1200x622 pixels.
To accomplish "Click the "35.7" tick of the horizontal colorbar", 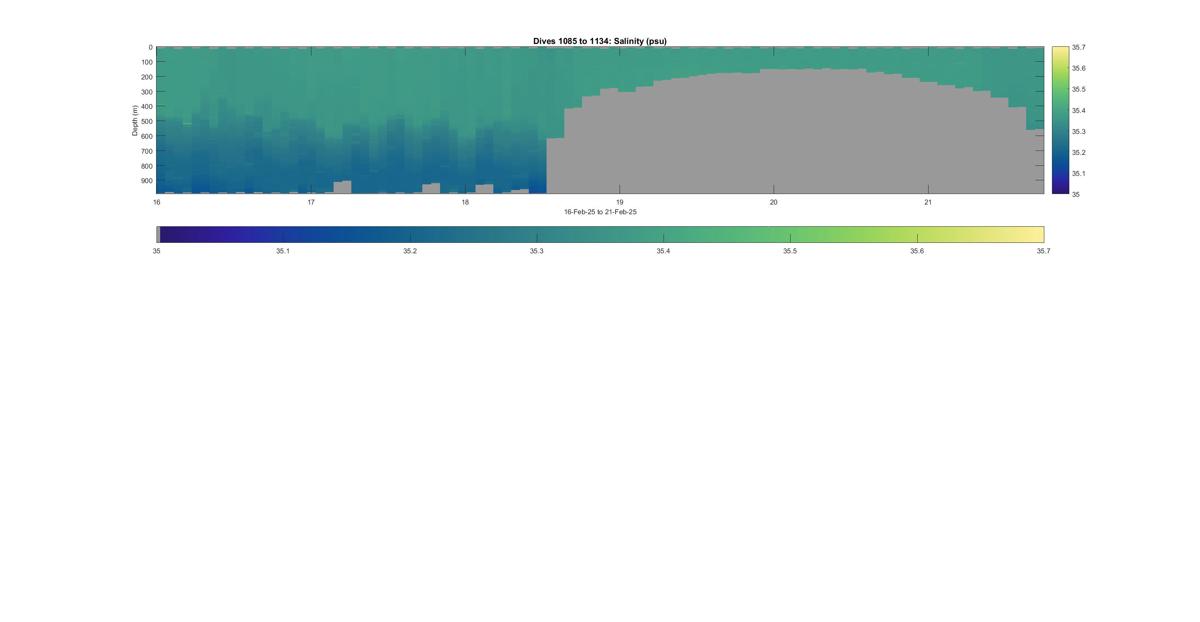I will pyautogui.click(x=1043, y=251).
